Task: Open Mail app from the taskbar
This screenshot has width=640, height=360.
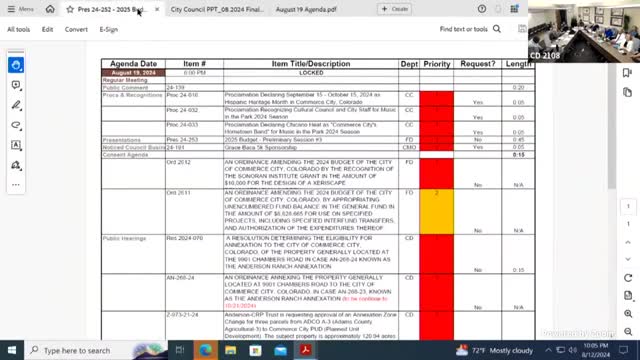Action: pos(281,350)
